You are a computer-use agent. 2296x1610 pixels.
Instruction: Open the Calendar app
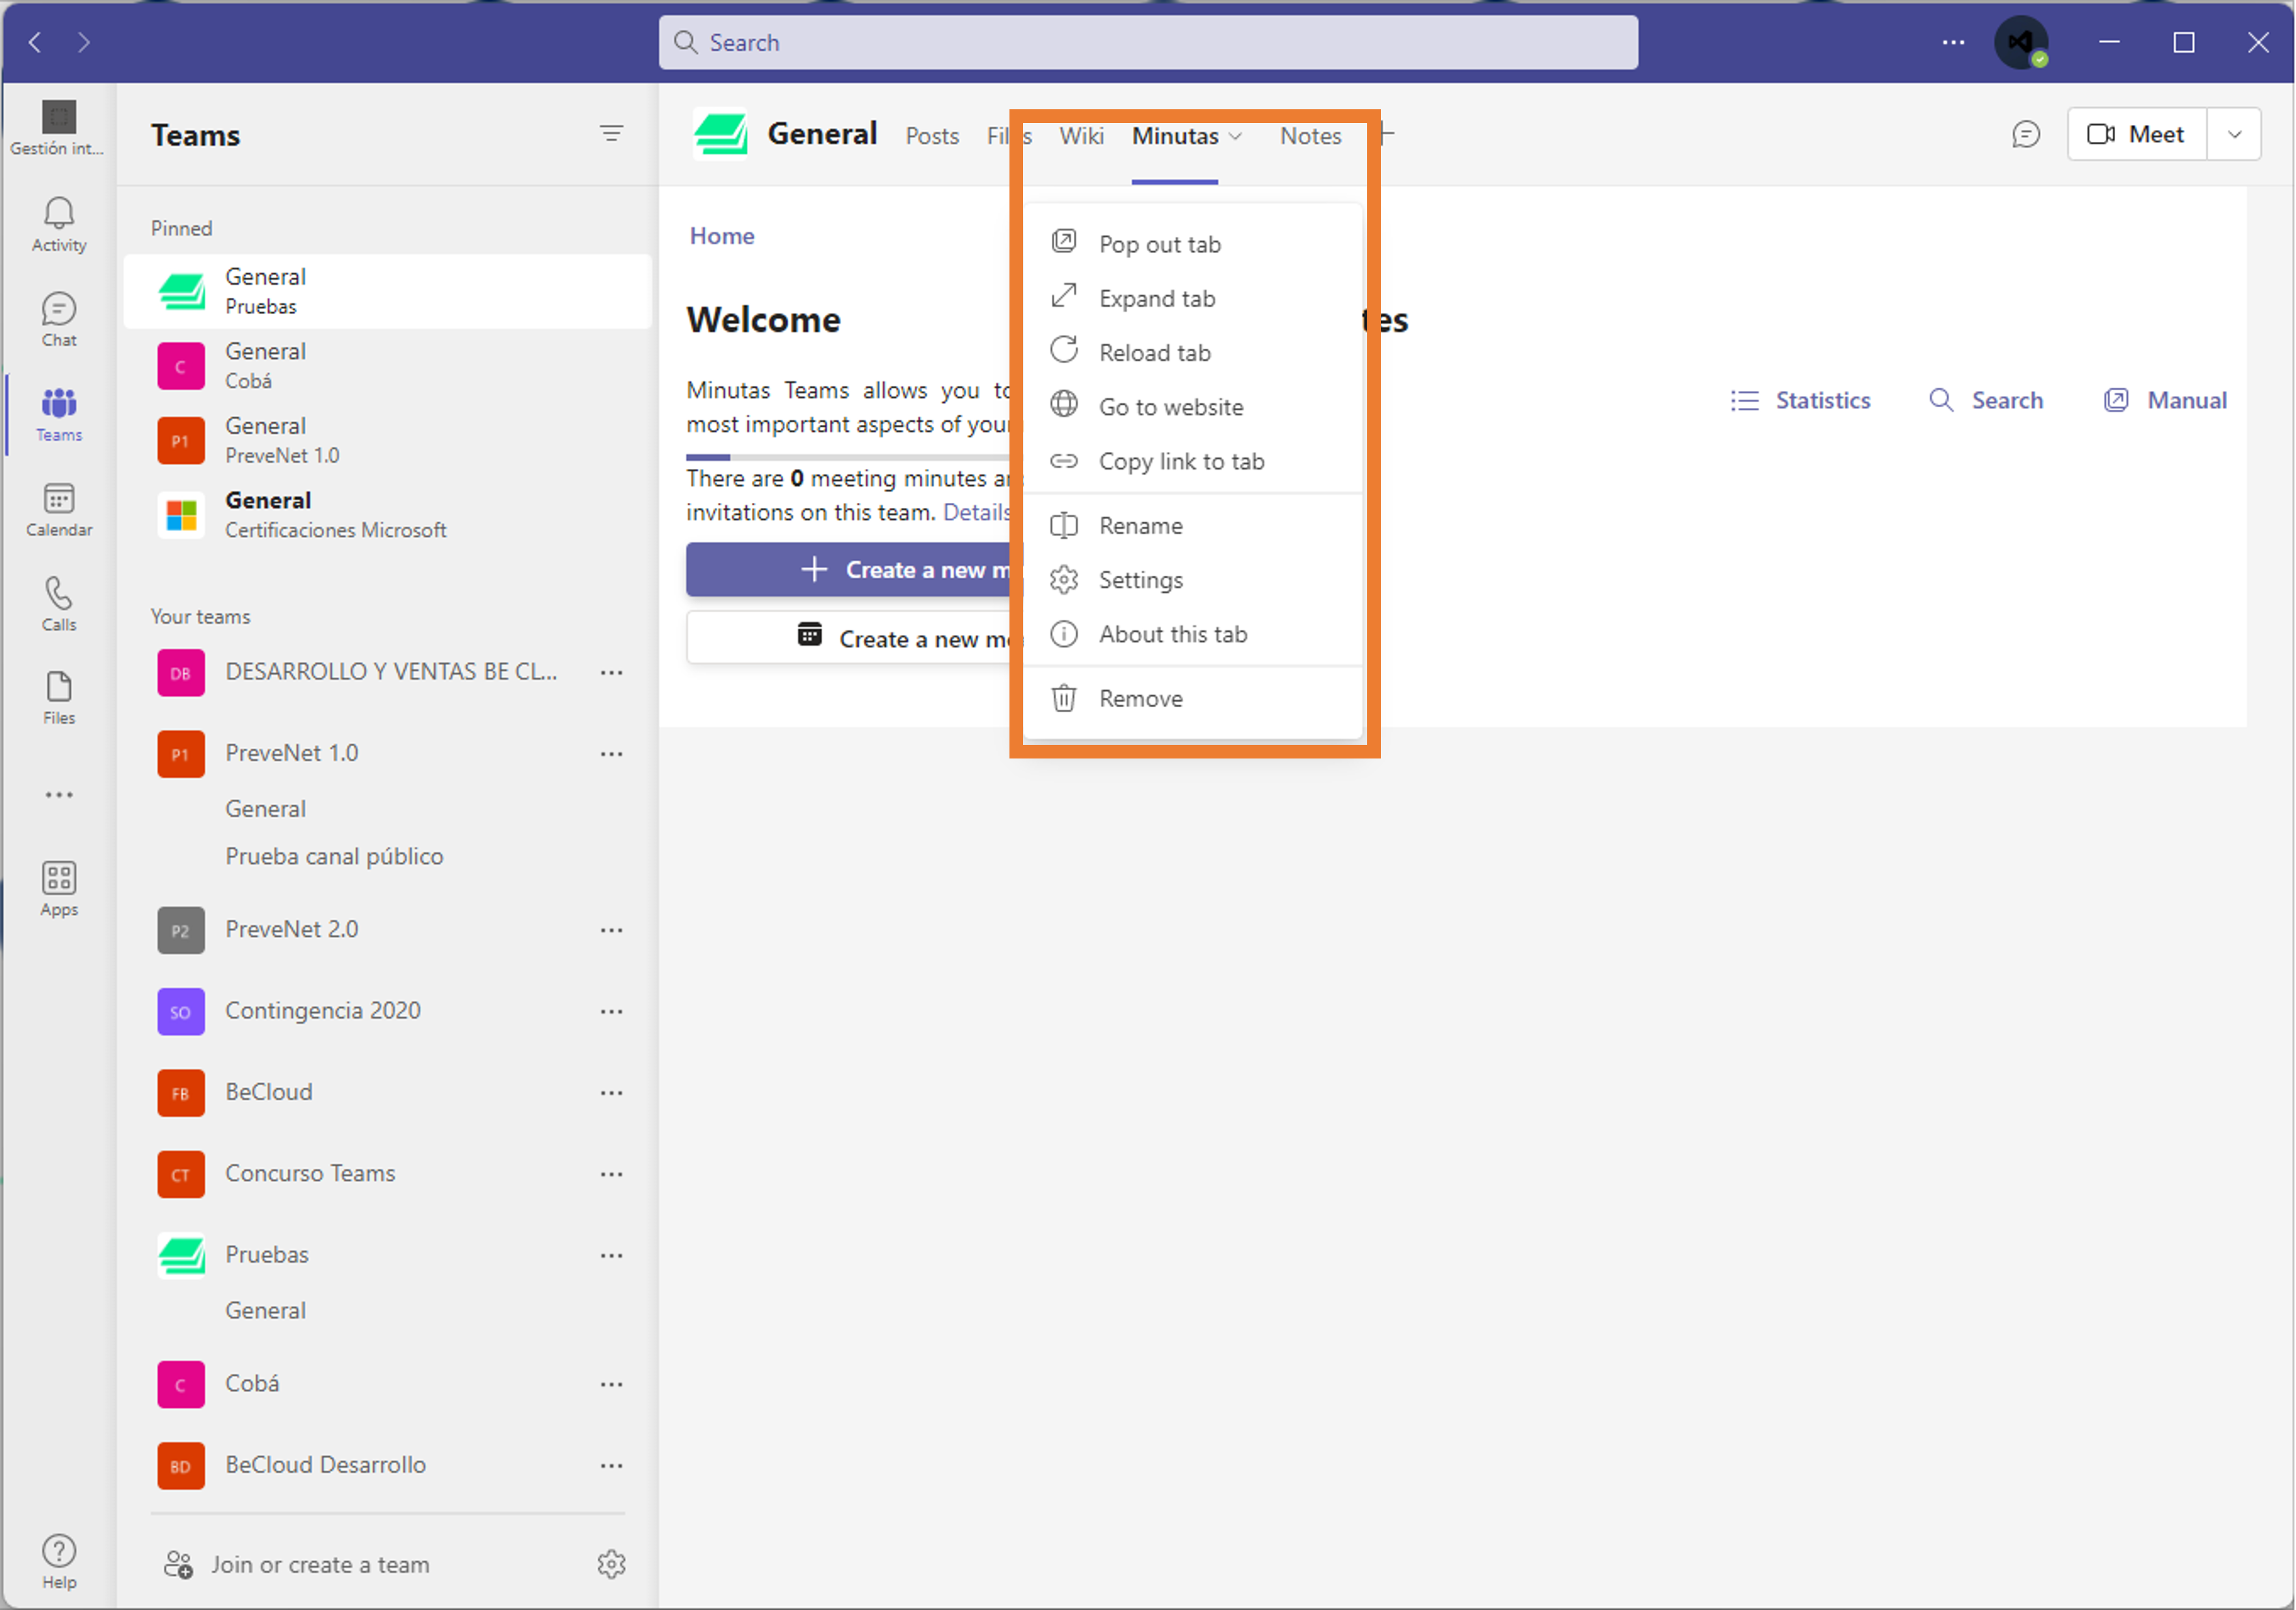pyautogui.click(x=59, y=510)
